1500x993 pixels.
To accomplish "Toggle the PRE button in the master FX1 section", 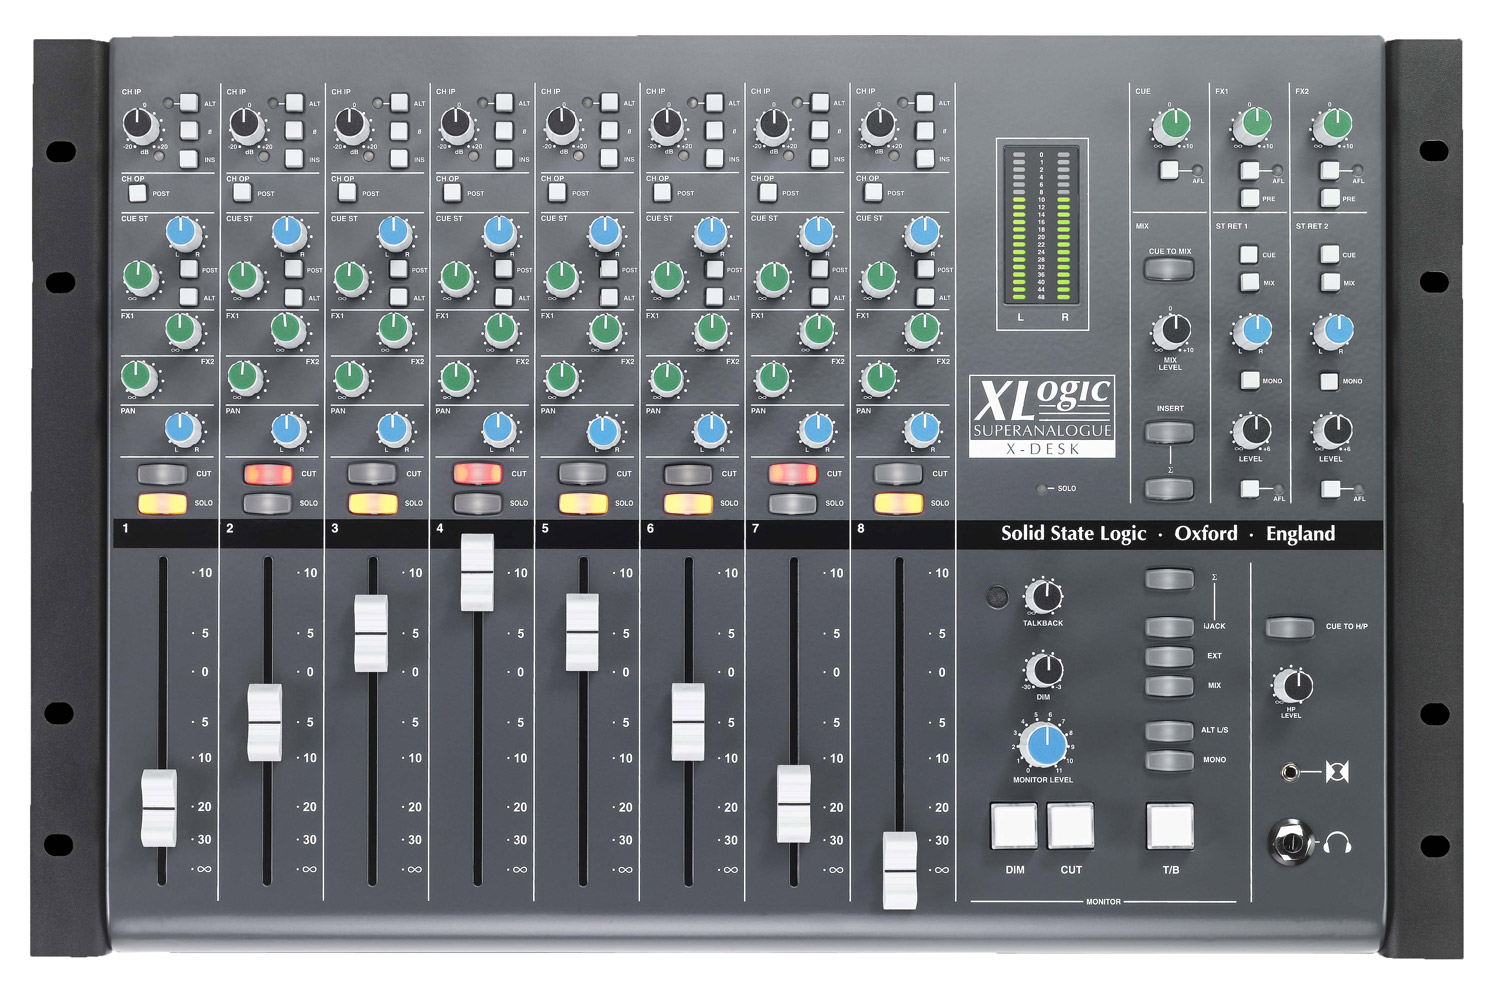I will 1249,198.
